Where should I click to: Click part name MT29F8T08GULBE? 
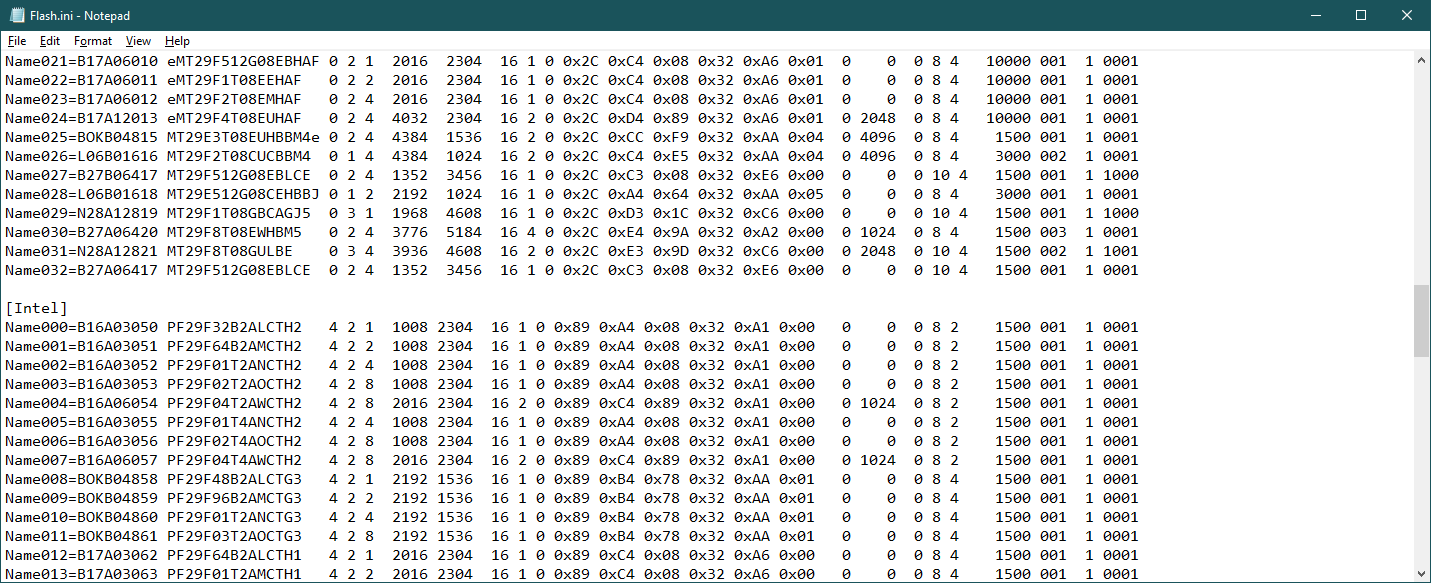coord(230,251)
